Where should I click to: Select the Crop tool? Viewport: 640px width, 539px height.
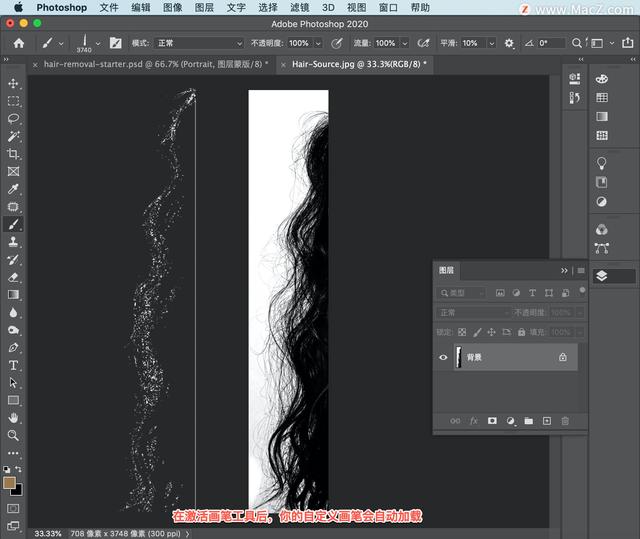[x=13, y=154]
